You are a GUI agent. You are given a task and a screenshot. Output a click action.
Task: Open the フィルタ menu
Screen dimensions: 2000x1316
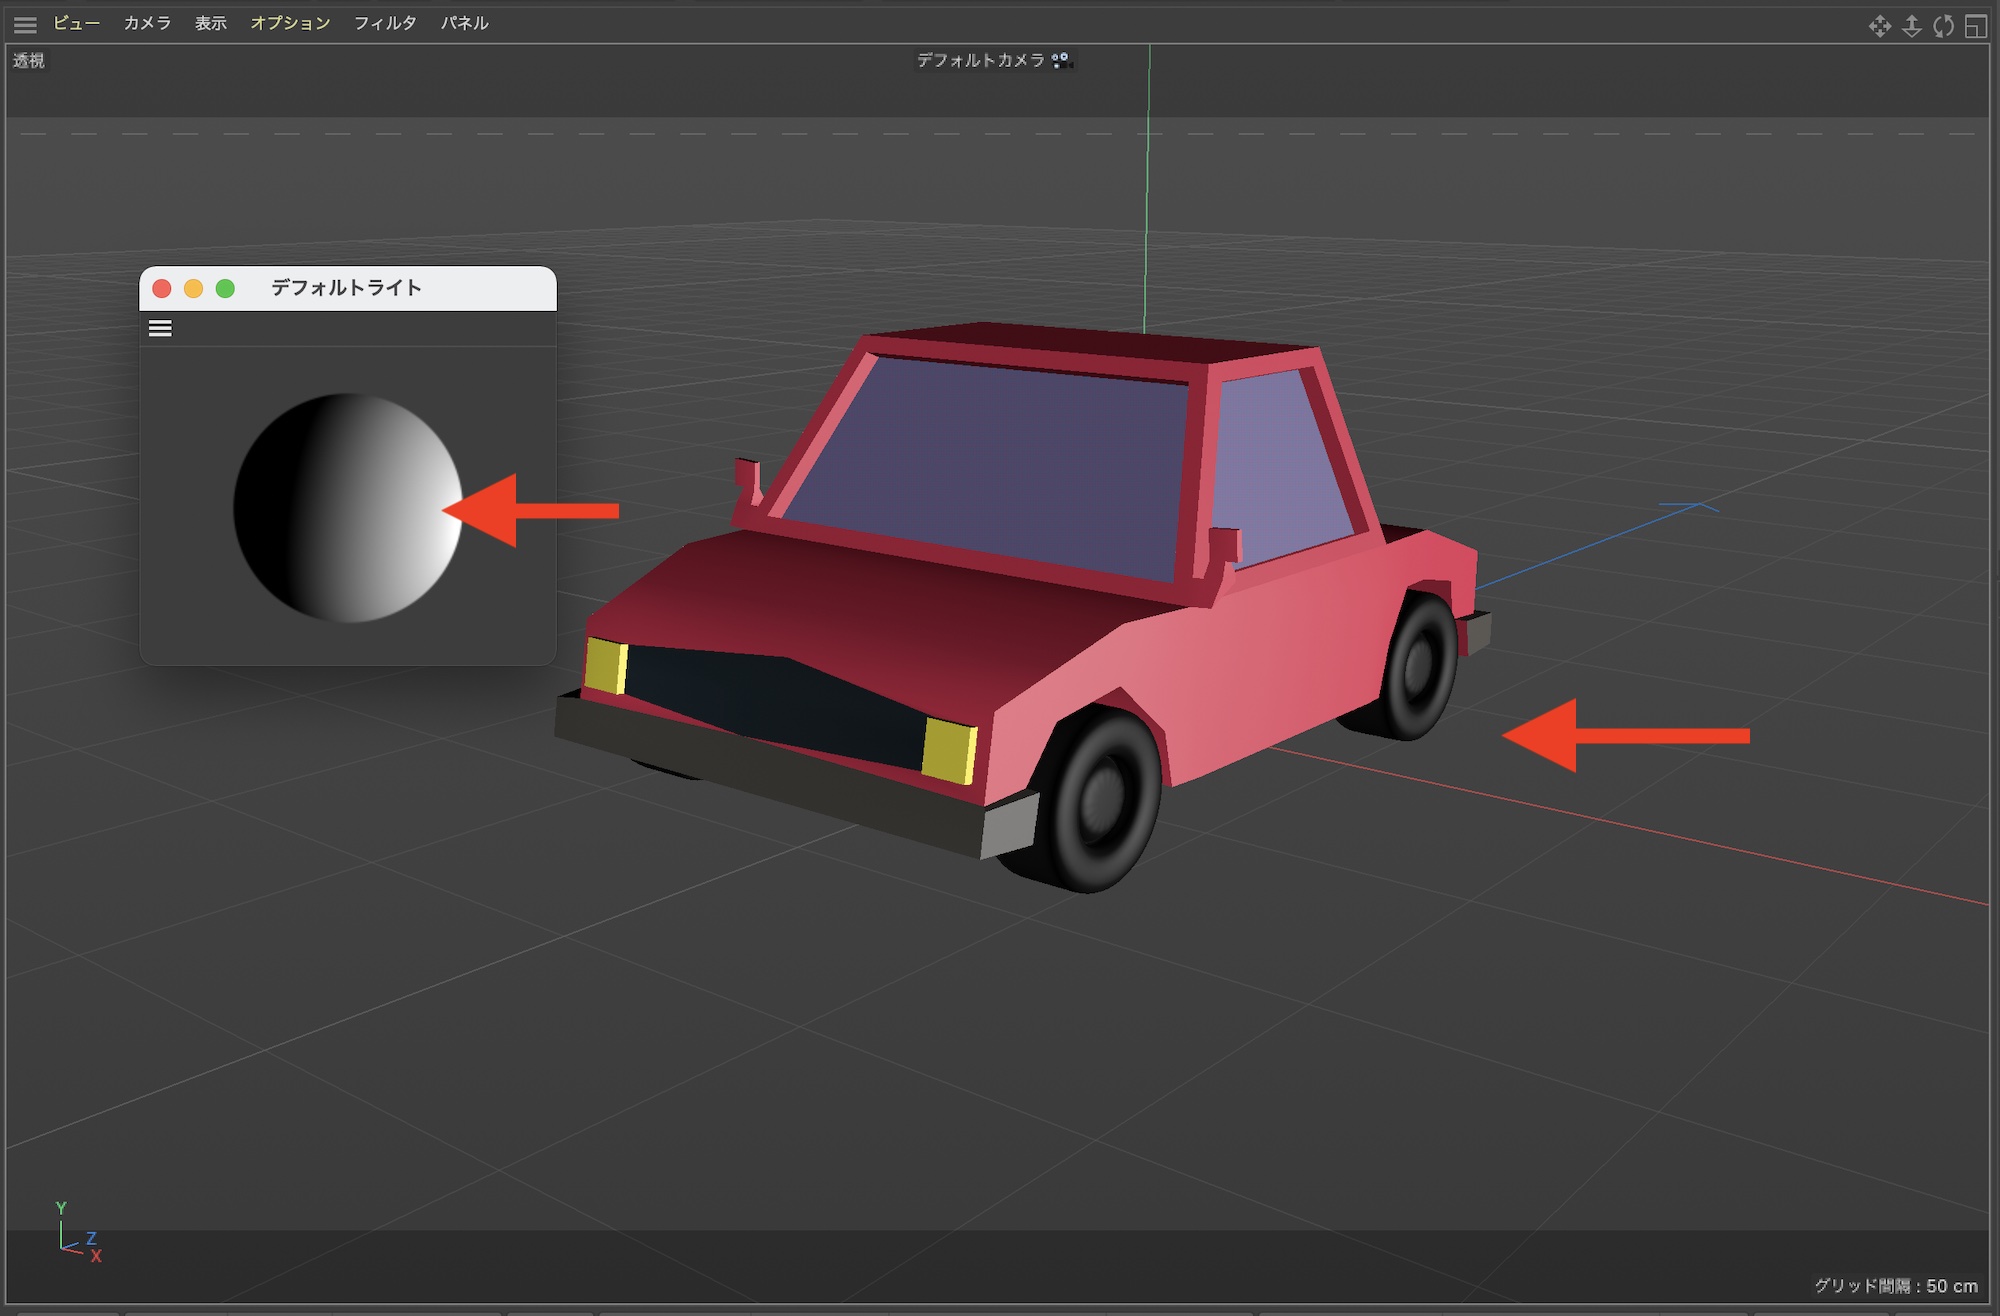[x=385, y=23]
